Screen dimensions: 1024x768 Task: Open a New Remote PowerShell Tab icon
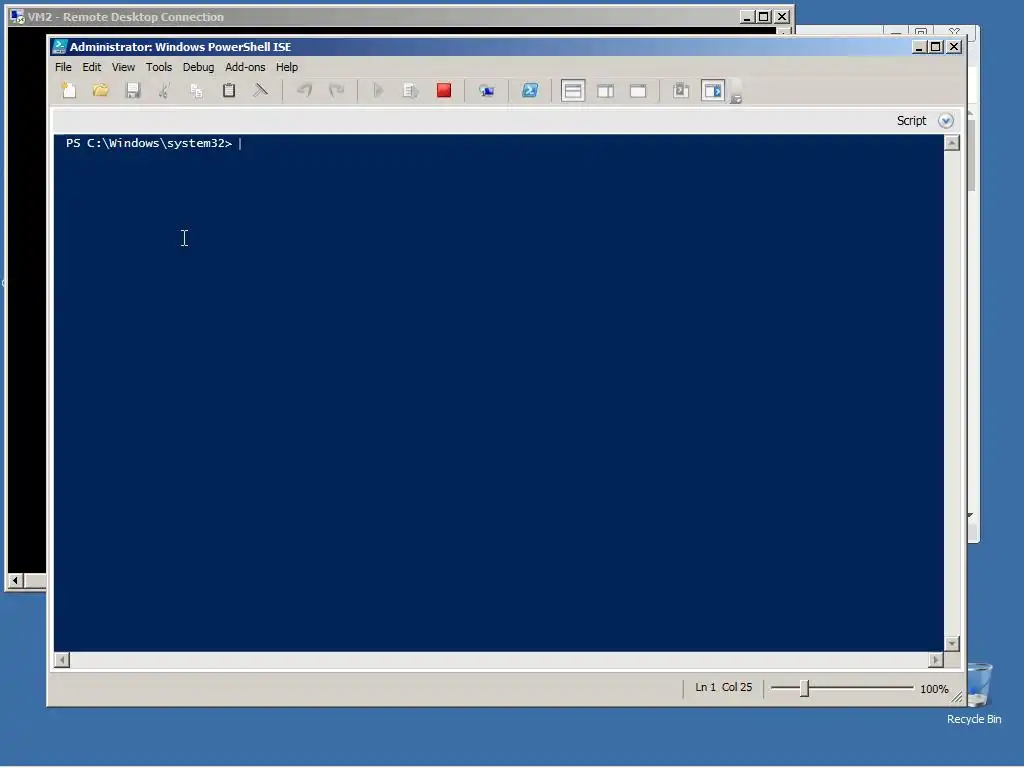click(x=487, y=91)
